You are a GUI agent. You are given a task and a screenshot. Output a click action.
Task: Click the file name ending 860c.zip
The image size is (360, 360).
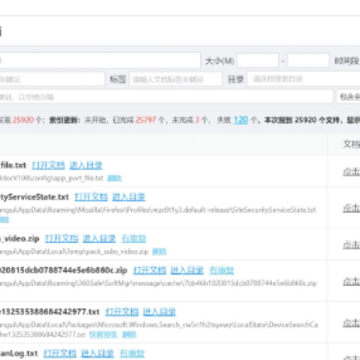tap(64, 270)
